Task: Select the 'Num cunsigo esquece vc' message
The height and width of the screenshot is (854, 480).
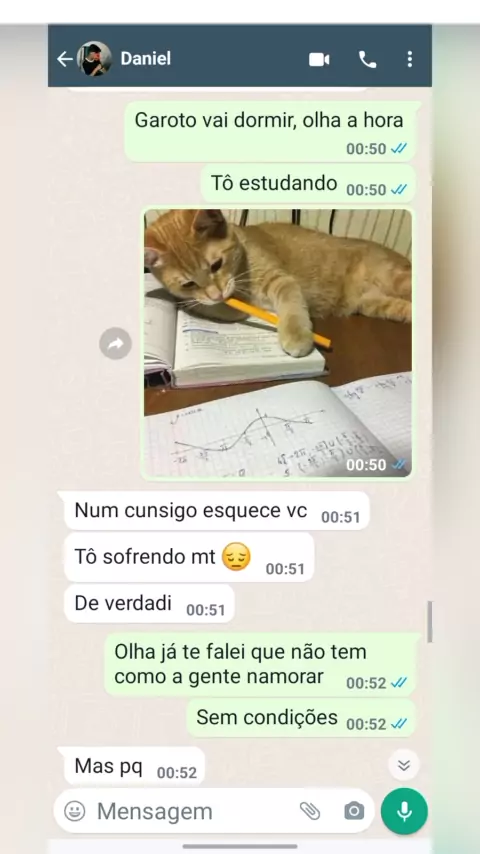Action: click(217, 511)
